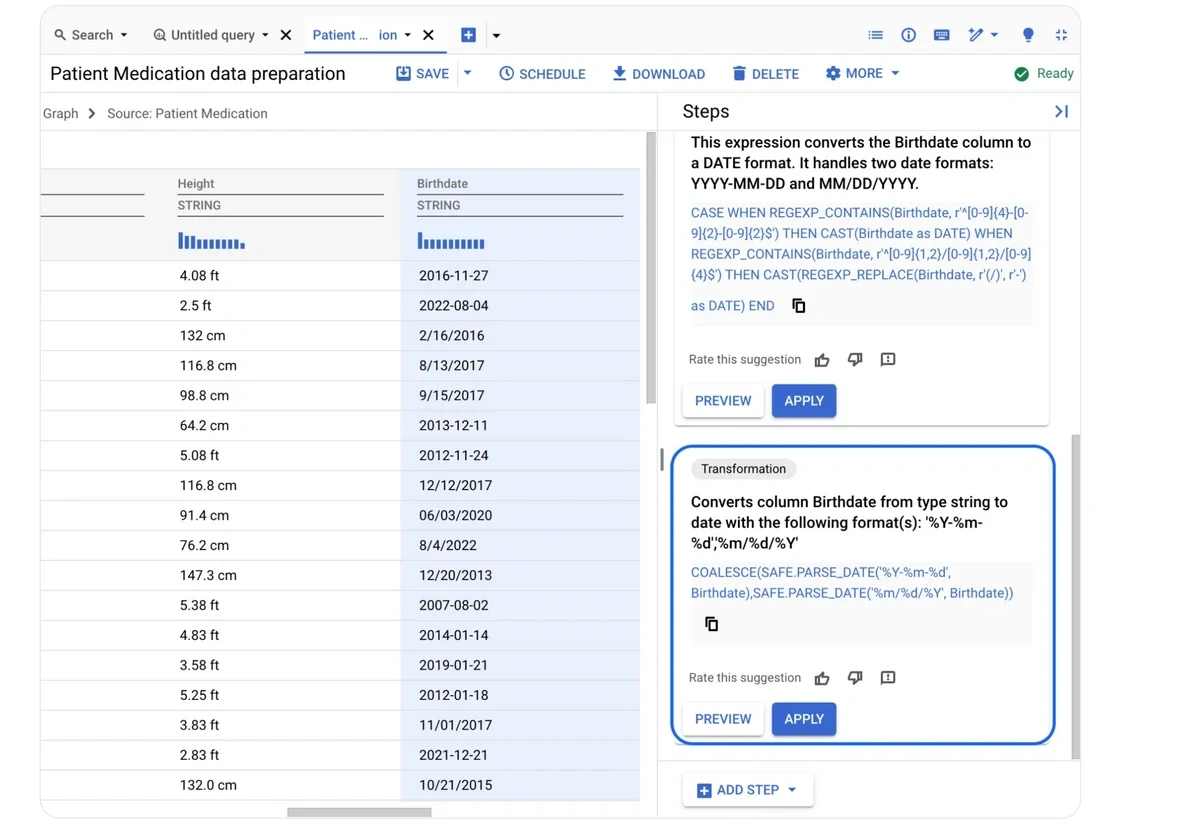Copy the CASE WHEN expression using its copy icon
Image resolution: width=1200 pixels, height=833 pixels.
point(798,305)
